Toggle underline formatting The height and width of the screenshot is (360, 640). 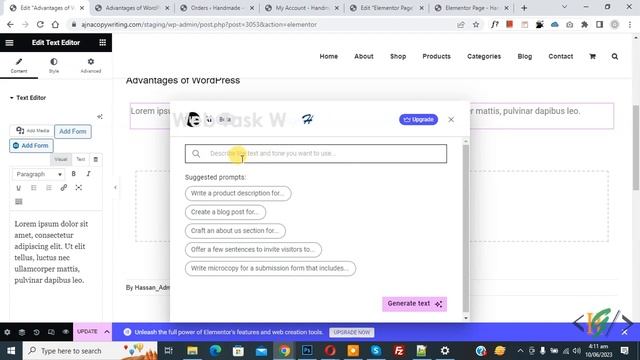click(x=18, y=188)
